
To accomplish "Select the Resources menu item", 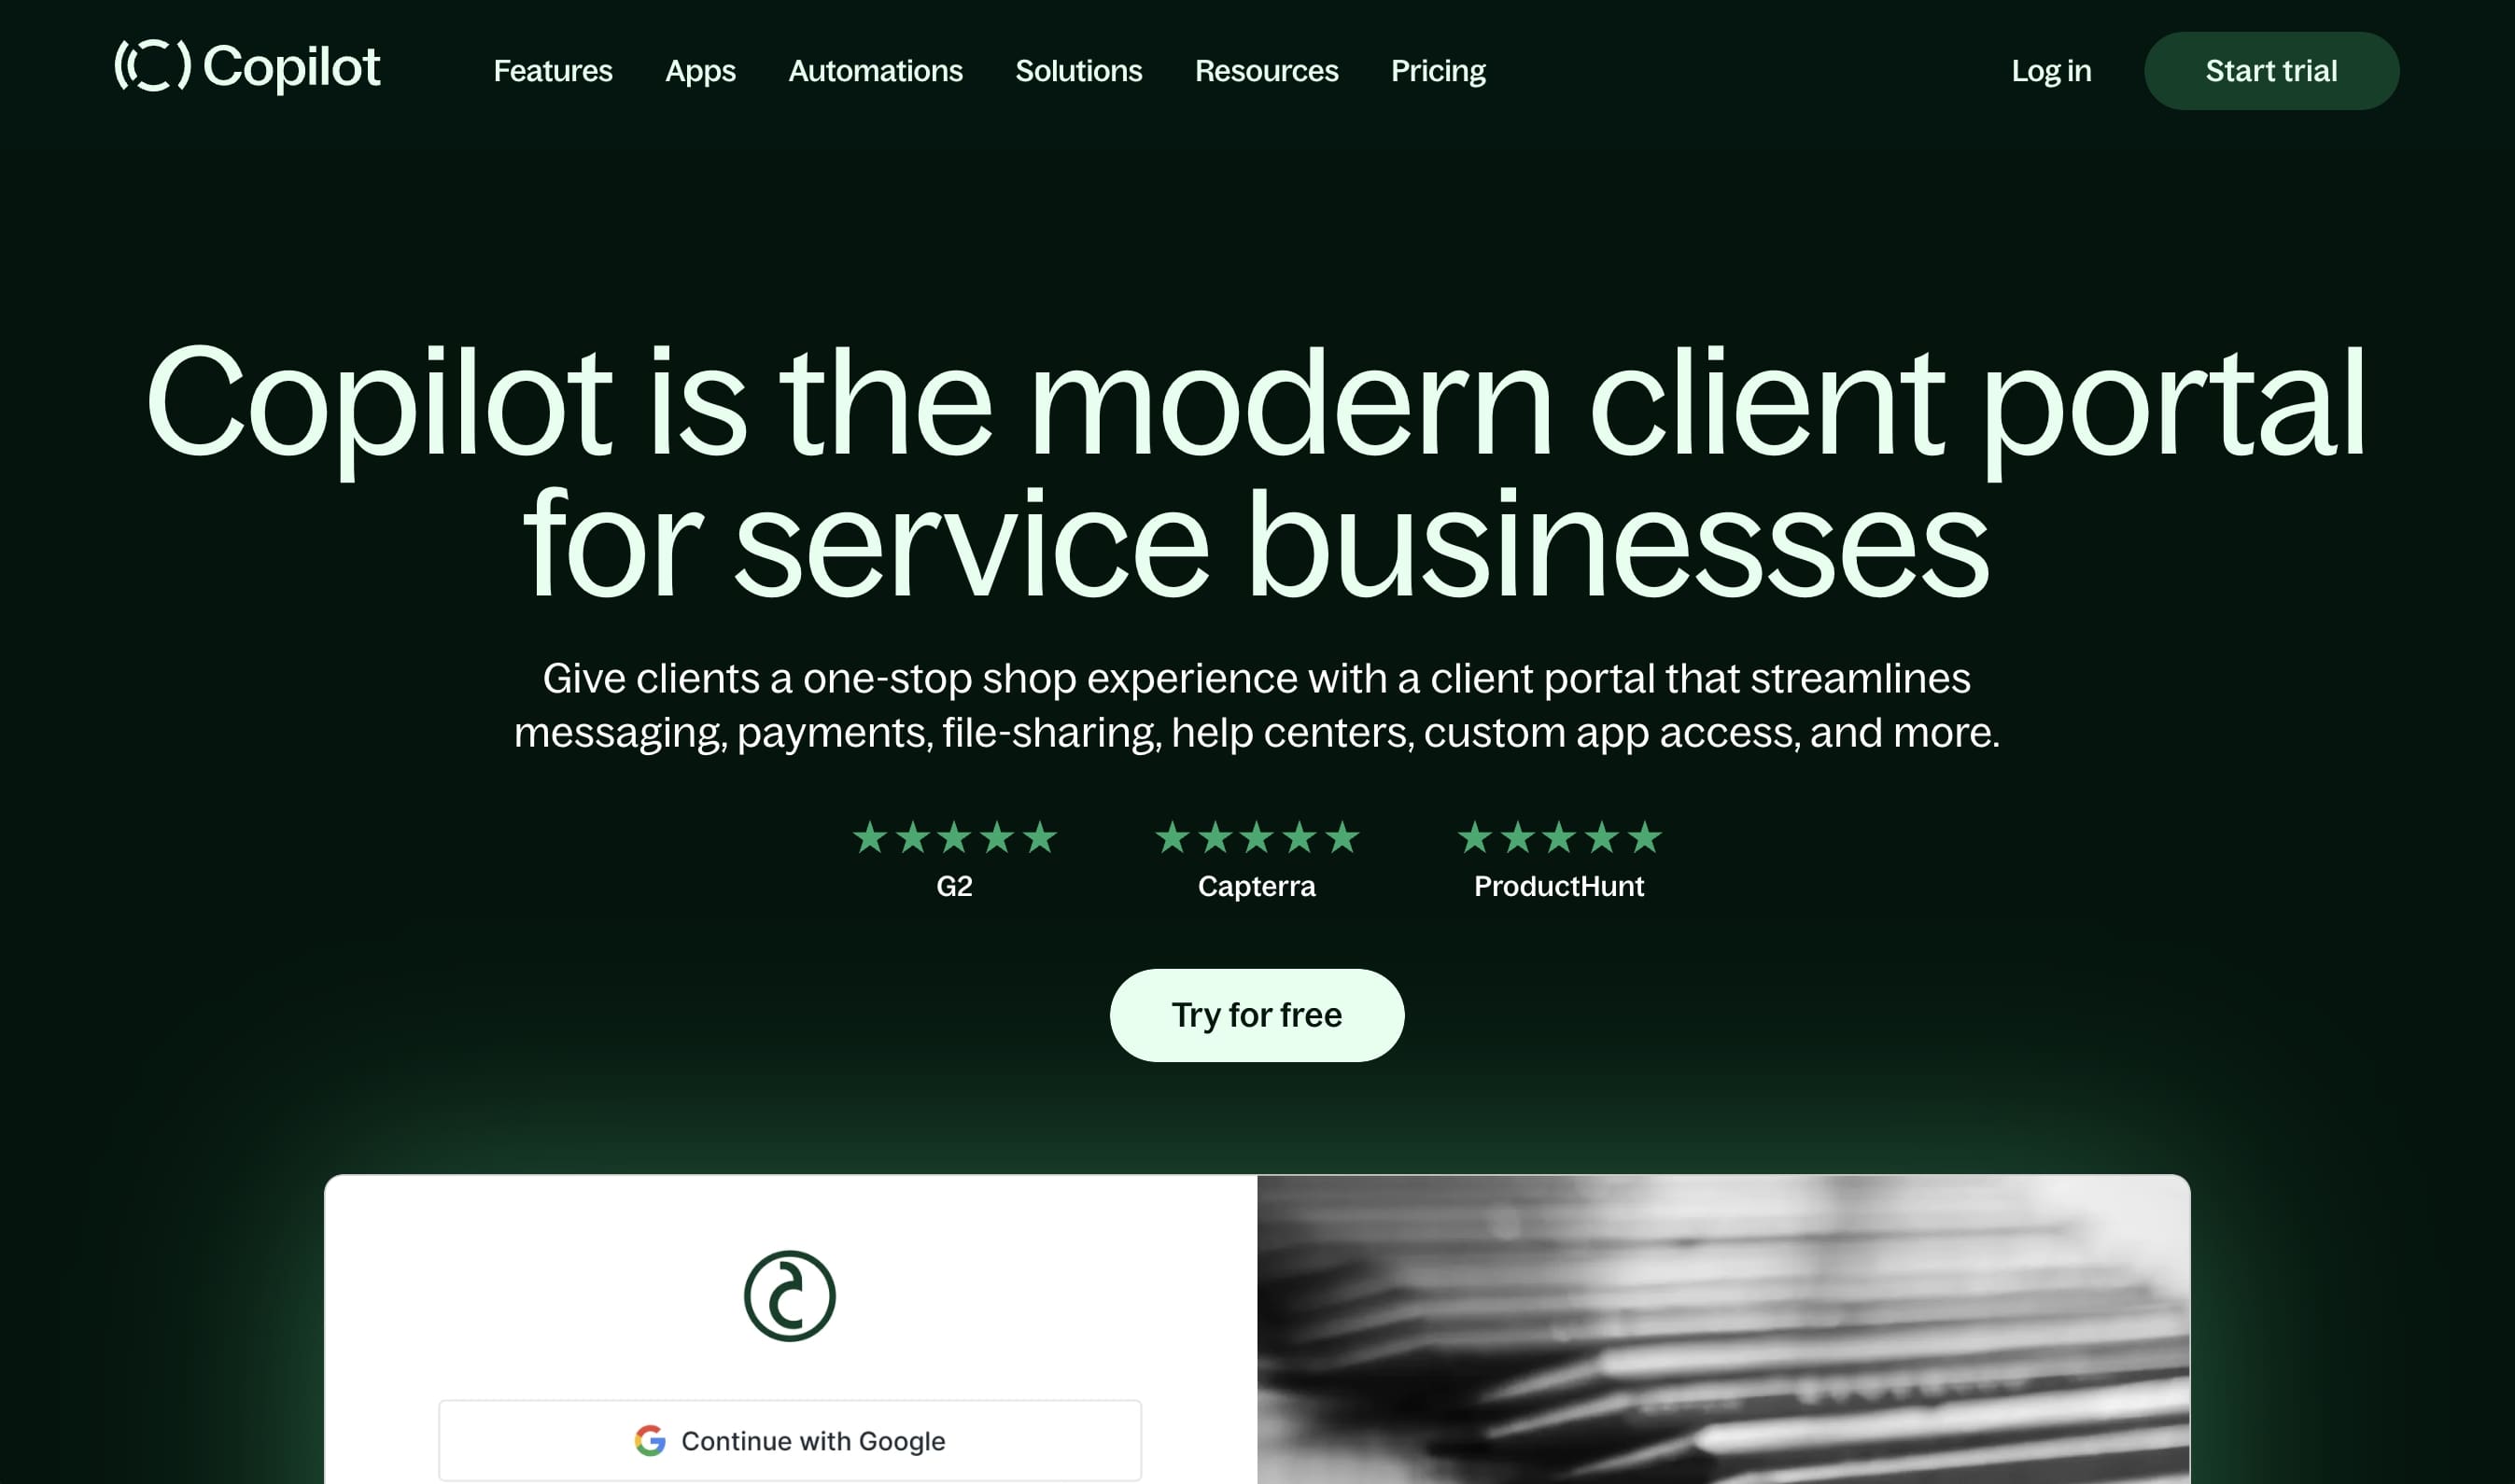I will tap(1266, 71).
